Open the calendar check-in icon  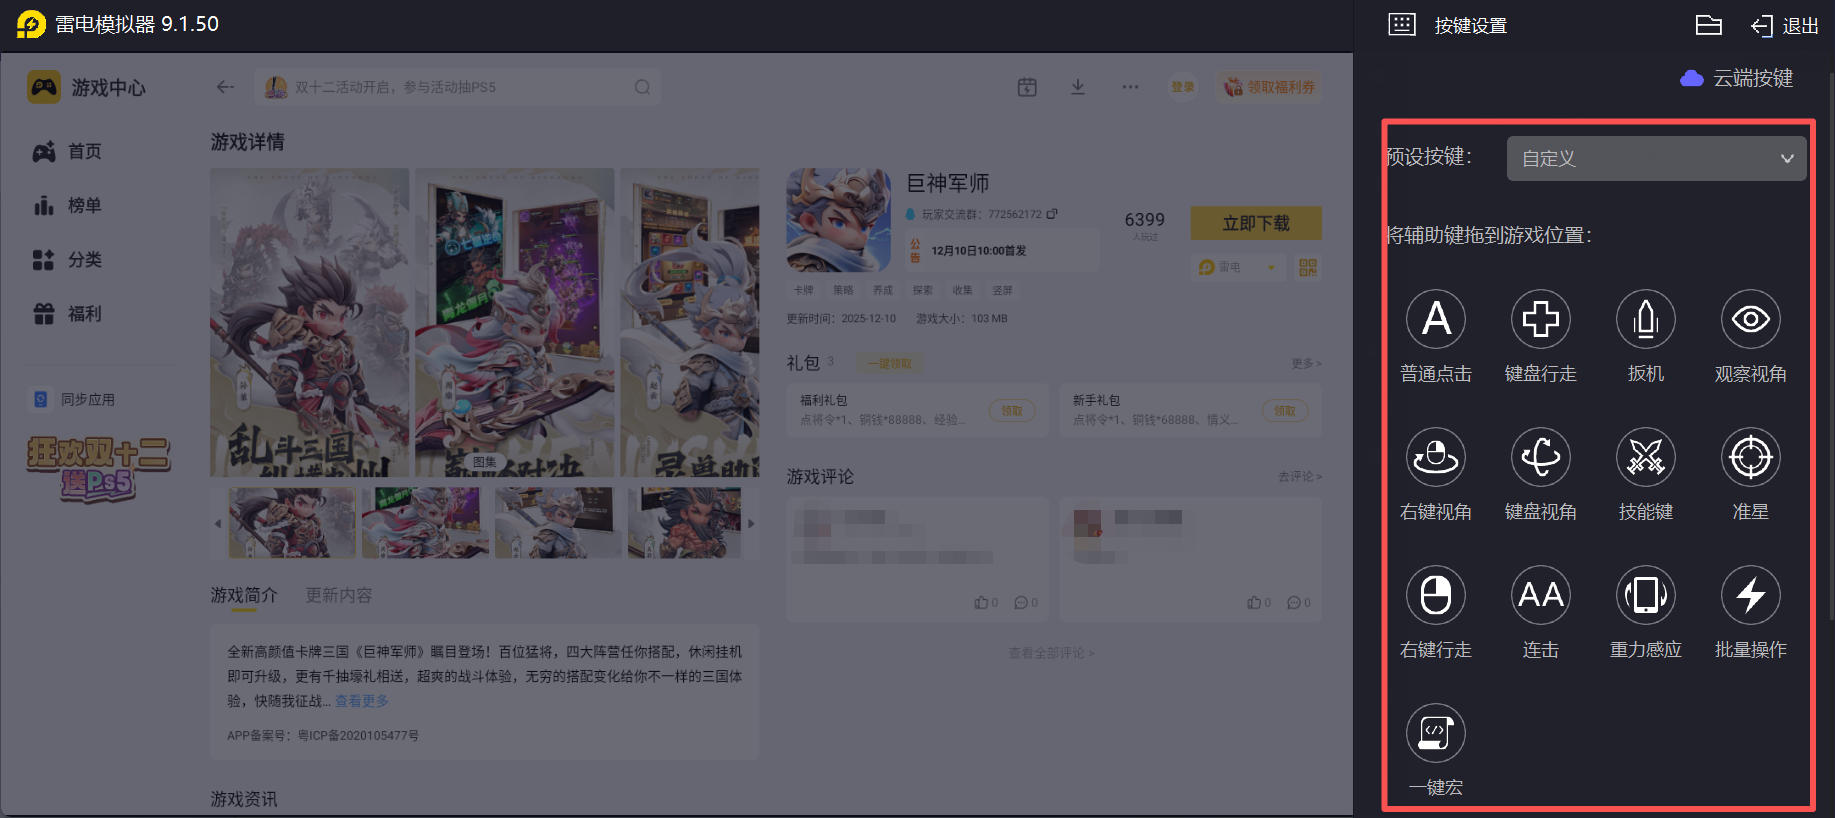1027,87
